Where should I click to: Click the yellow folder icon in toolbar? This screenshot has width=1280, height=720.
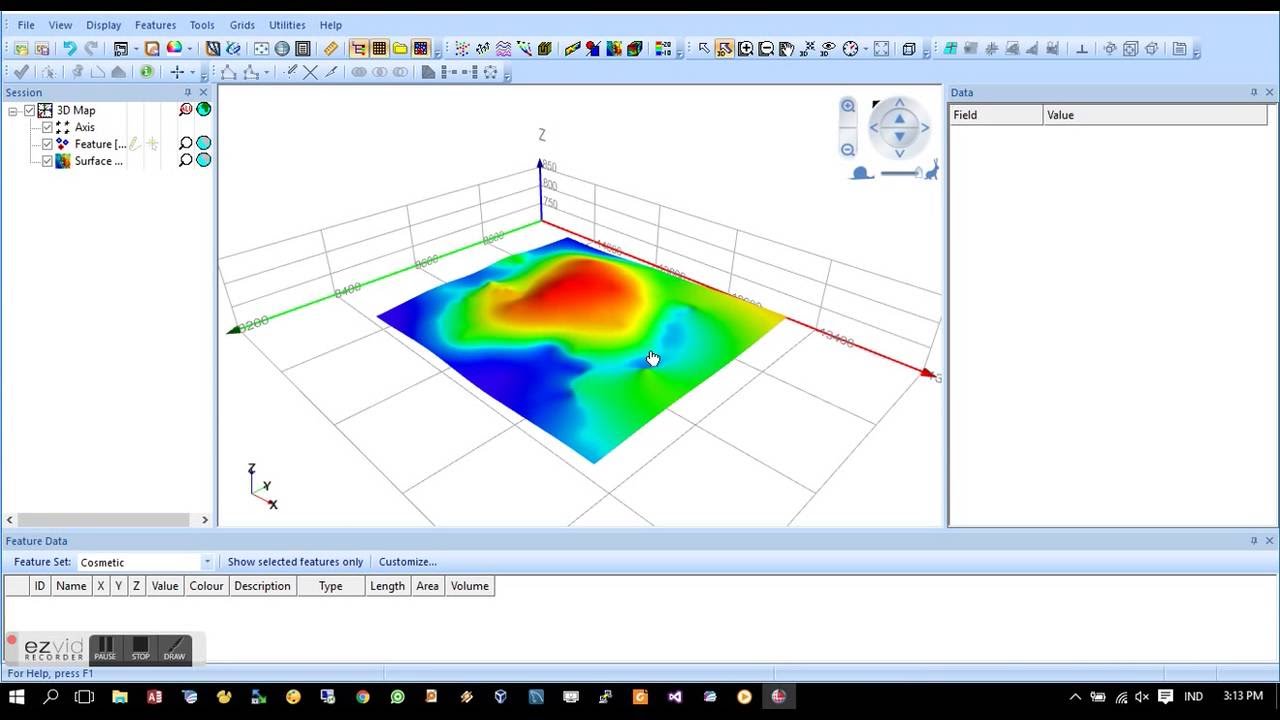click(400, 48)
